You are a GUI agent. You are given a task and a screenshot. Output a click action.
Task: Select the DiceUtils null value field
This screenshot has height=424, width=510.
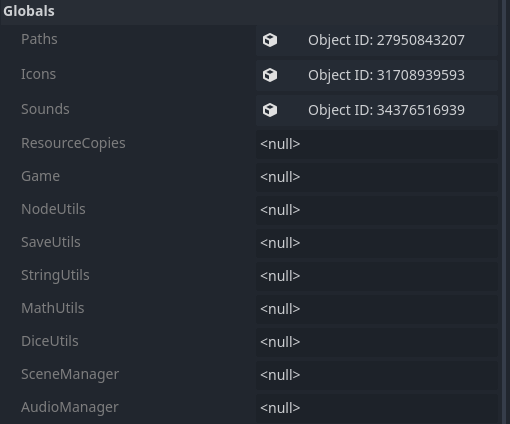377,342
